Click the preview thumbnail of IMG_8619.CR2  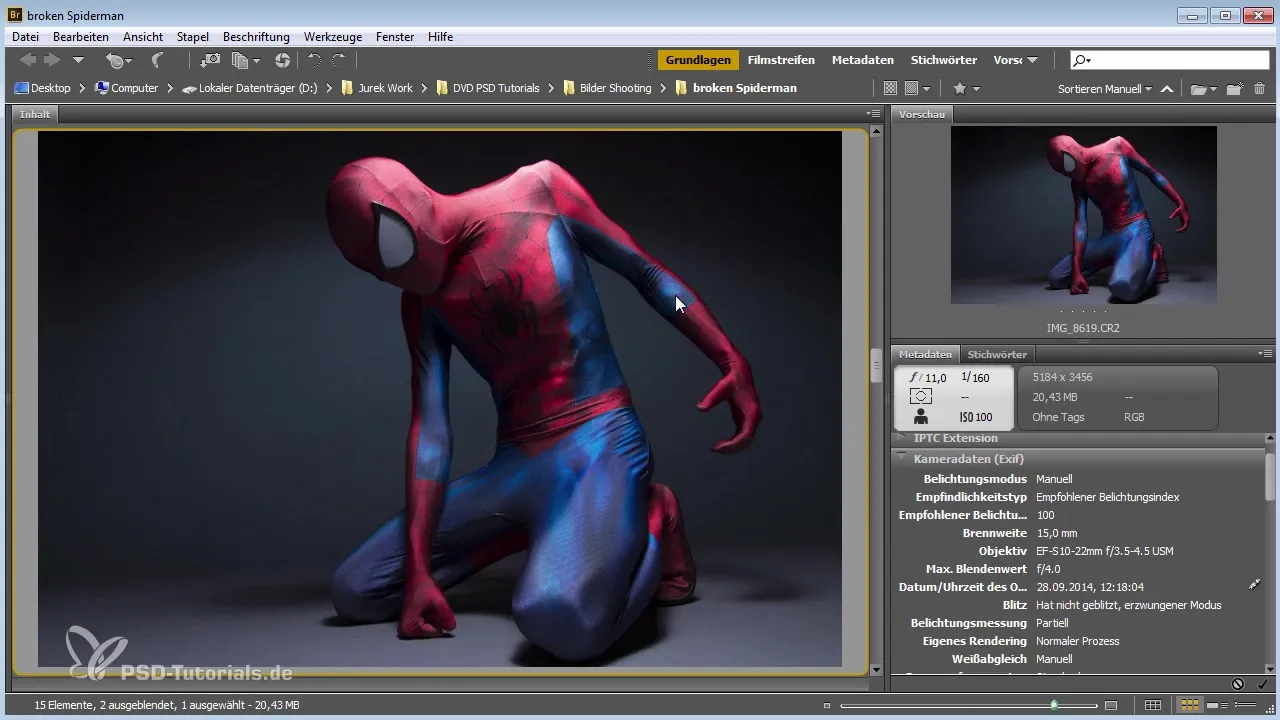[1084, 214]
